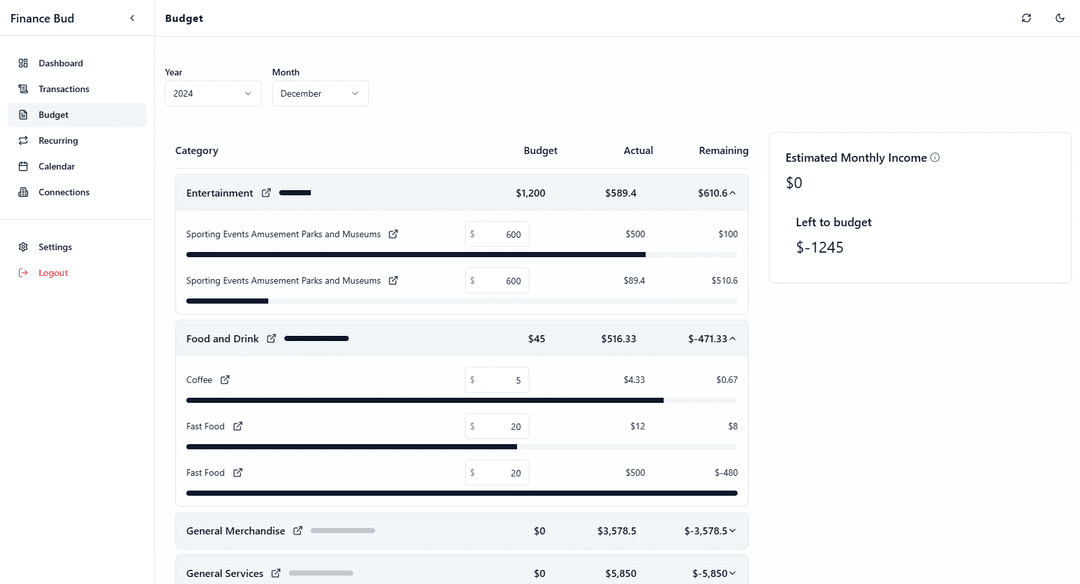
Task: Collapse the Entertainment category chevron
Action: point(732,194)
